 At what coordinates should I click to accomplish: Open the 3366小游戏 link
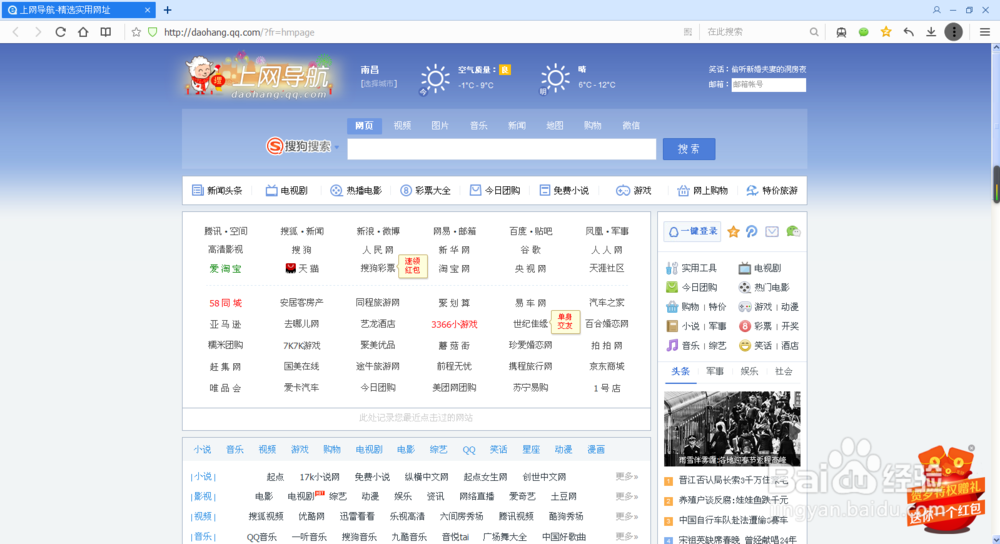[454, 324]
